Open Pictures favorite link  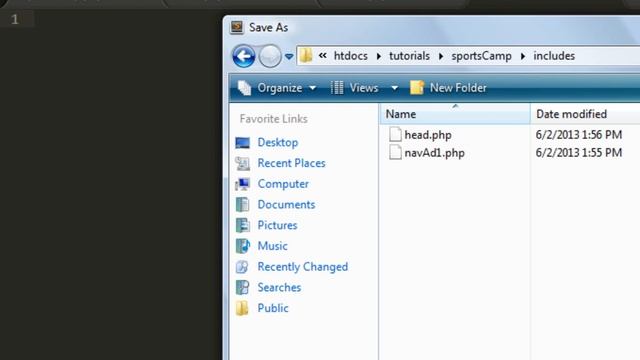pyautogui.click(x=277, y=225)
